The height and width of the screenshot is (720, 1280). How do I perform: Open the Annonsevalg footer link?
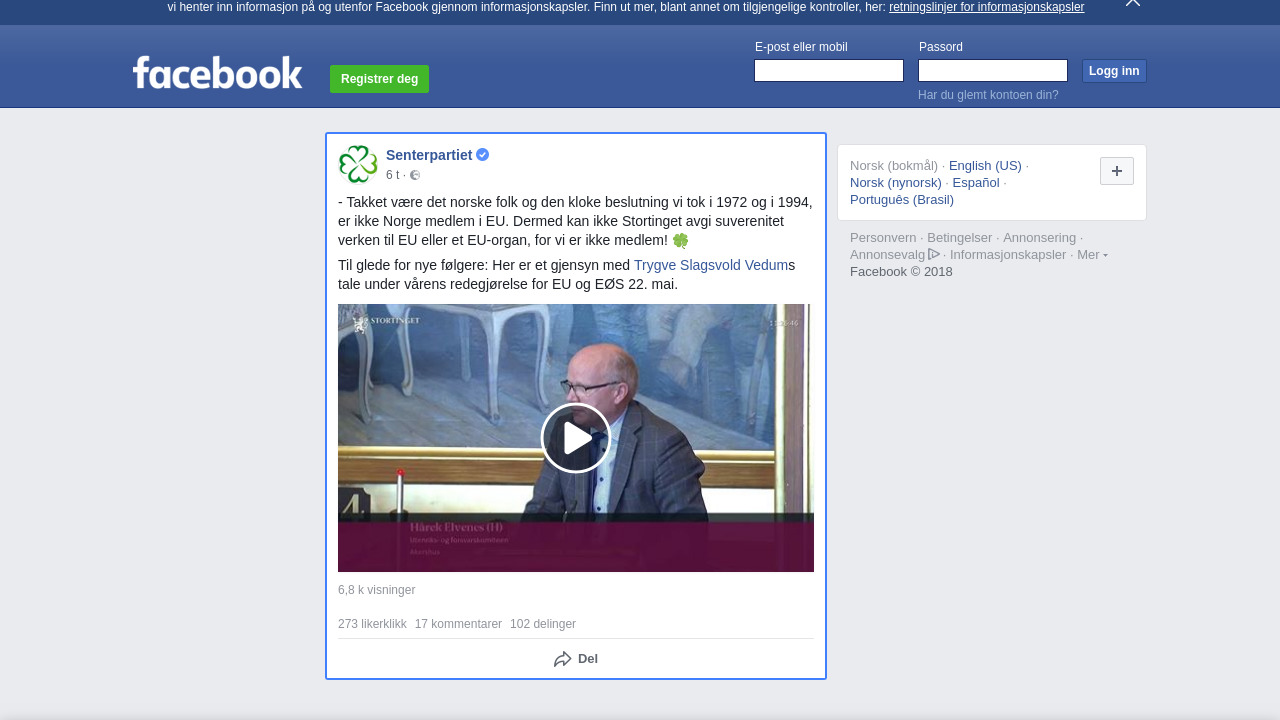coord(895,255)
